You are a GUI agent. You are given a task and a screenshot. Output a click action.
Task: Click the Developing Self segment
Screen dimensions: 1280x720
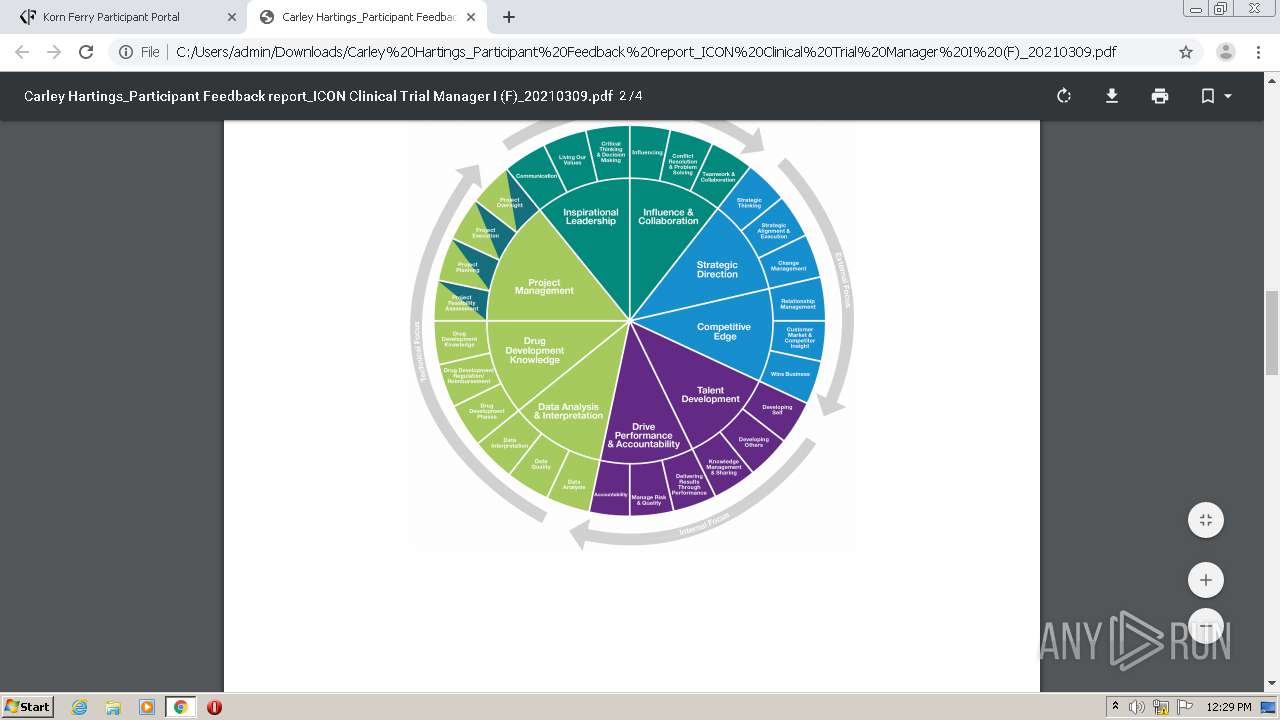pos(777,409)
